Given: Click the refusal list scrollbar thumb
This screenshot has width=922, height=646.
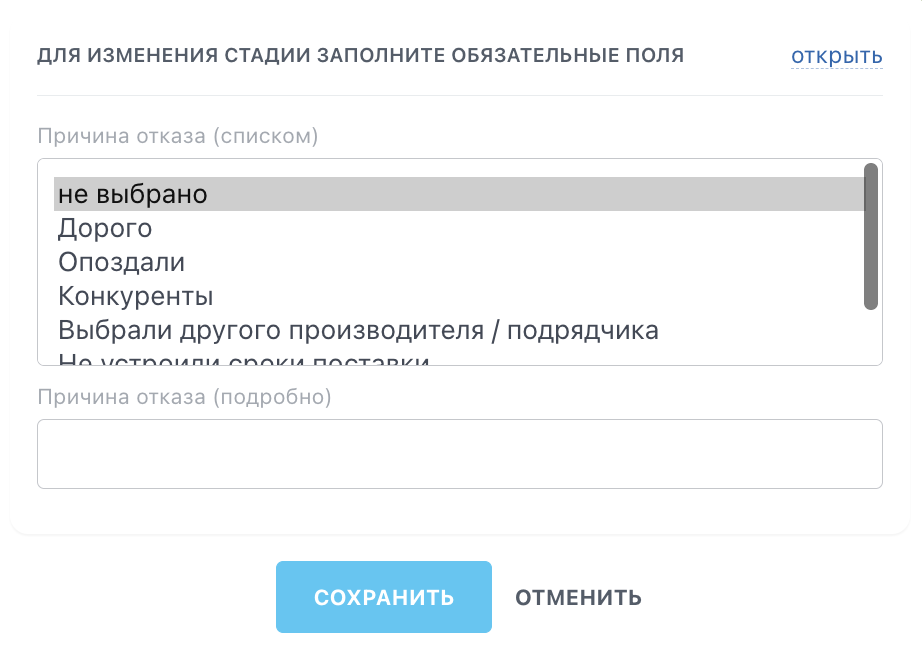Looking at the screenshot, I should 870,236.
